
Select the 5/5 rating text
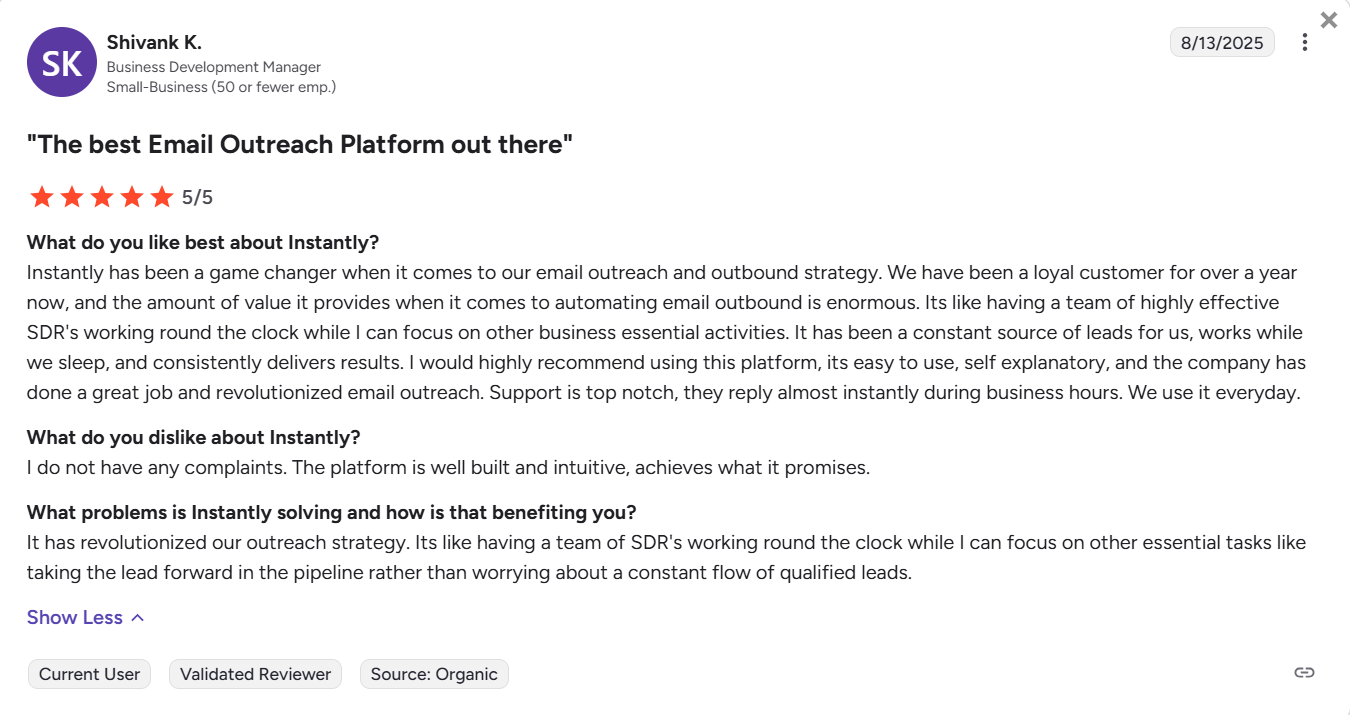[x=195, y=196]
